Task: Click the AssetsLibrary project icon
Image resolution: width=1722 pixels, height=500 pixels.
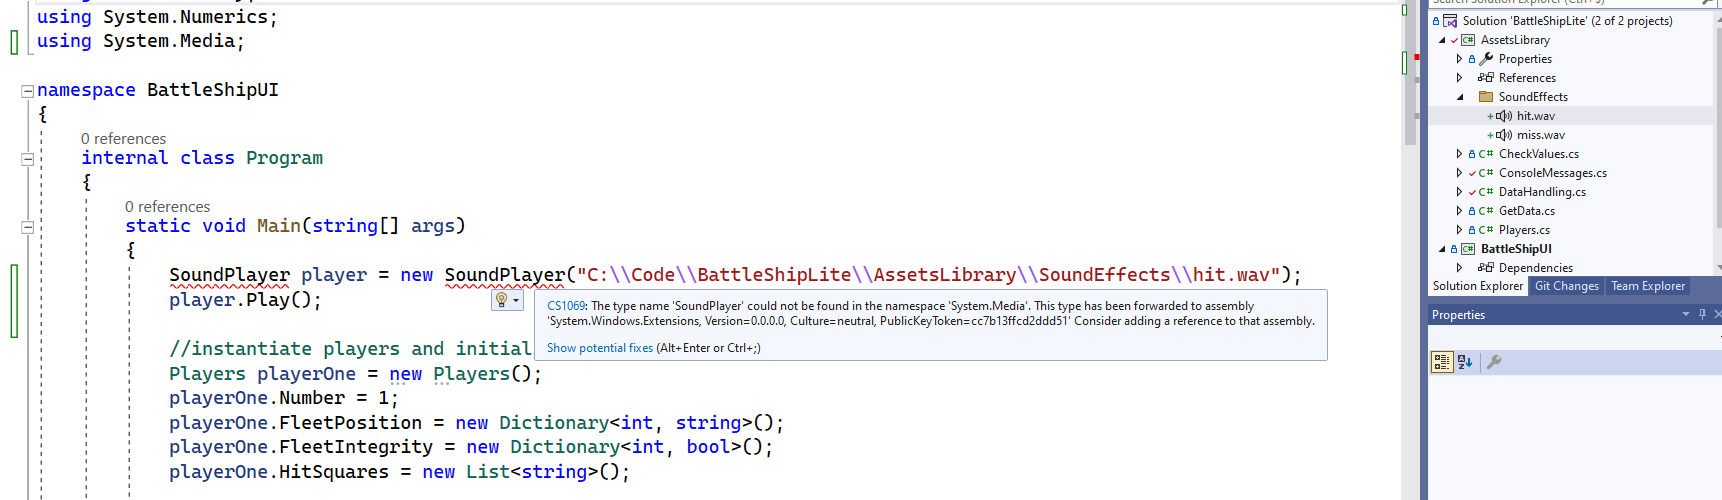Action: [x=1468, y=40]
